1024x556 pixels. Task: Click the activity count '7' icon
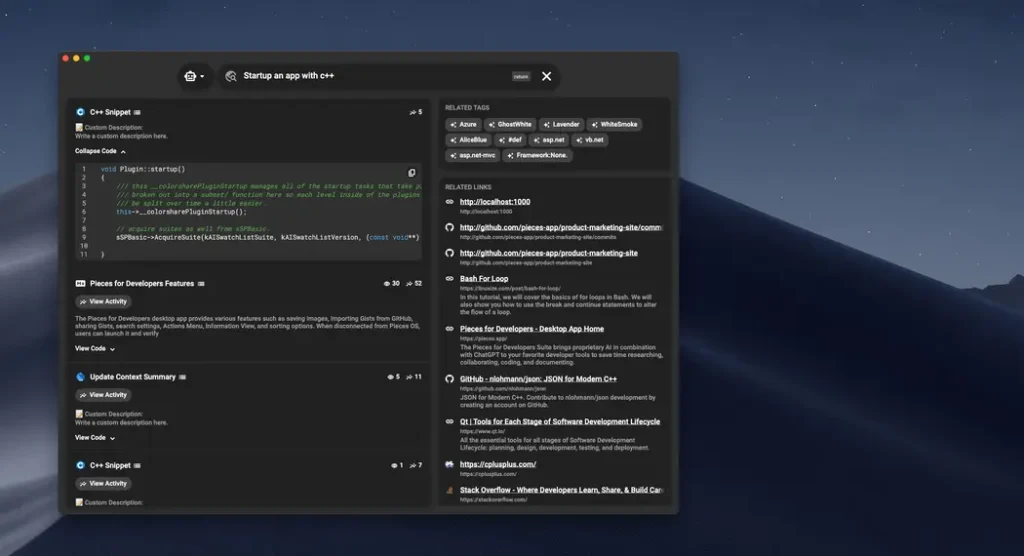(x=415, y=466)
